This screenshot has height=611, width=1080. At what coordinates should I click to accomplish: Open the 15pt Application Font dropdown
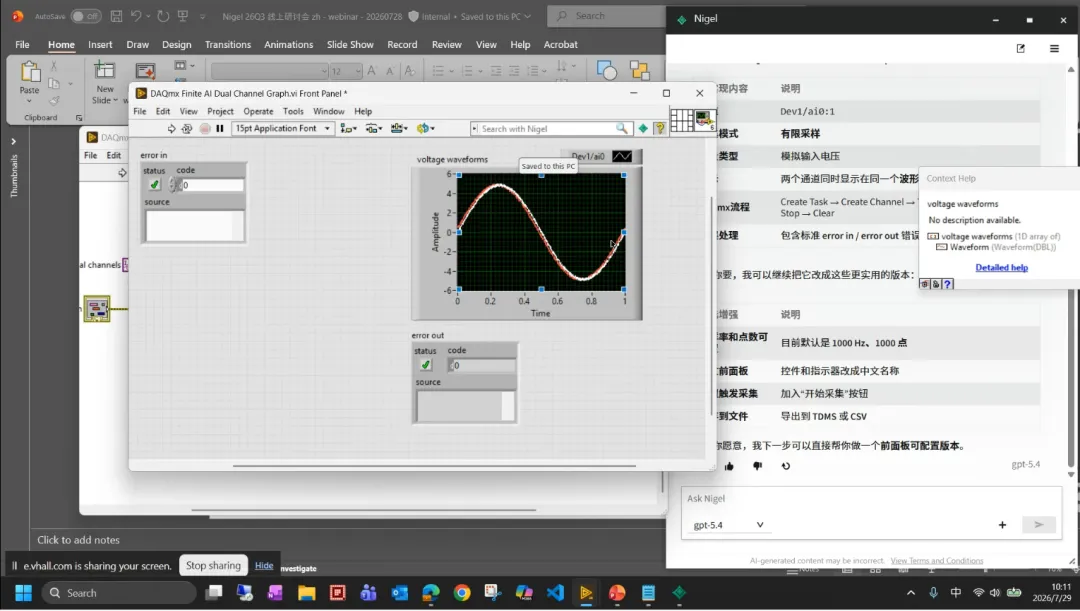coord(283,129)
